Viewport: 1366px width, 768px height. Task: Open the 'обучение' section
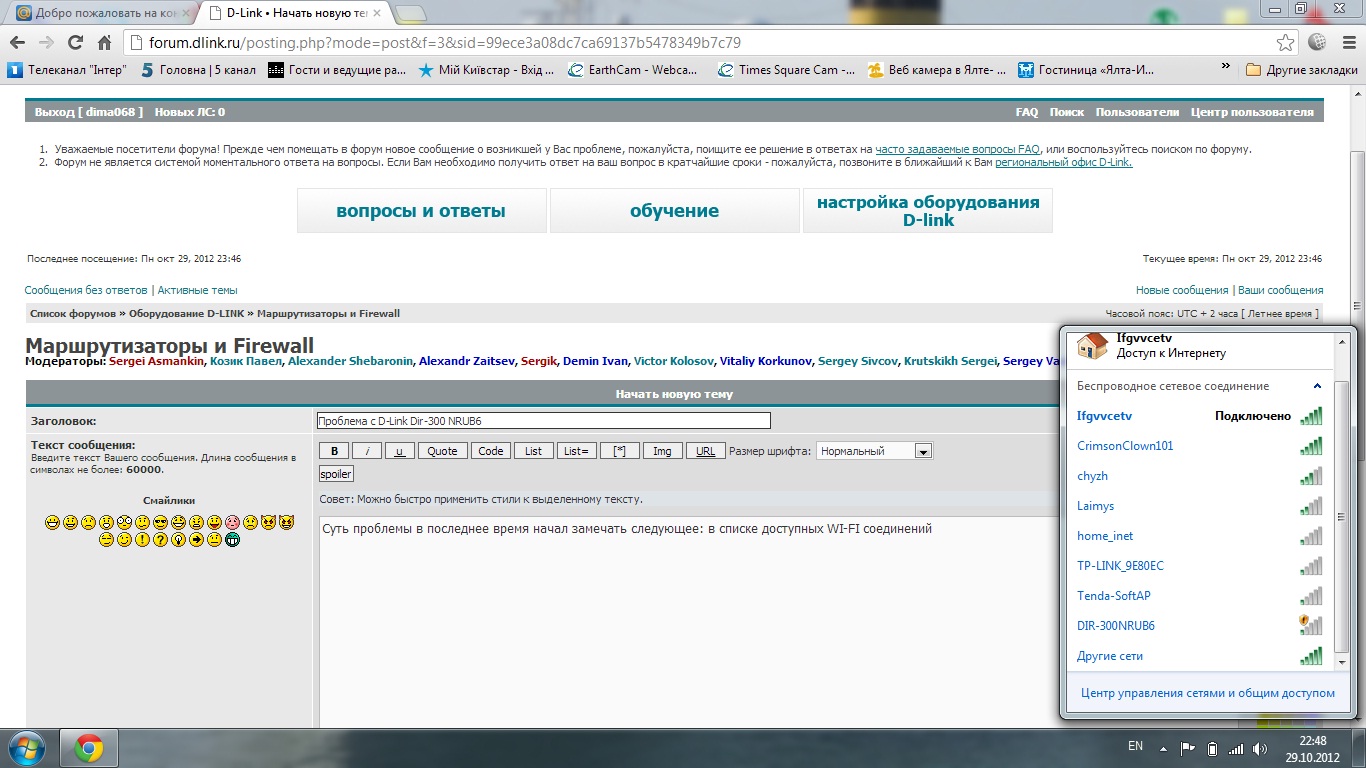click(674, 211)
